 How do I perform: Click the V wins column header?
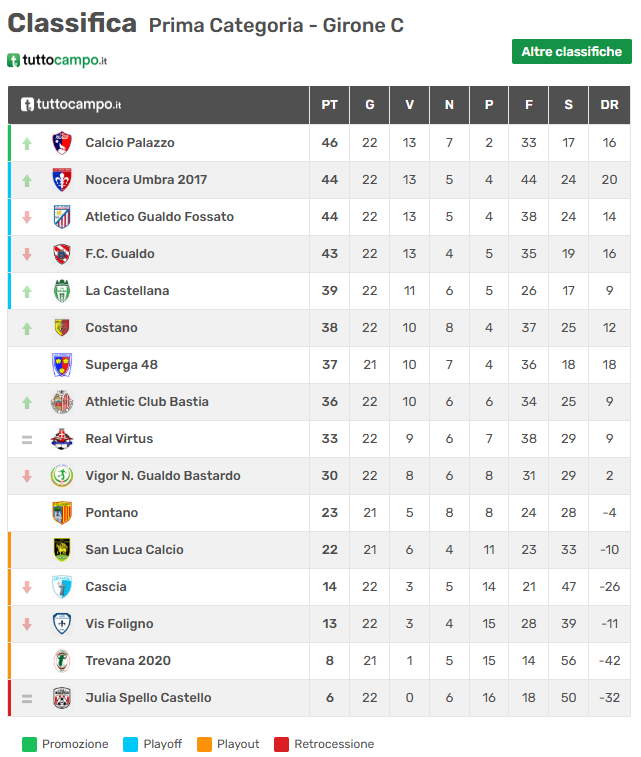(409, 105)
